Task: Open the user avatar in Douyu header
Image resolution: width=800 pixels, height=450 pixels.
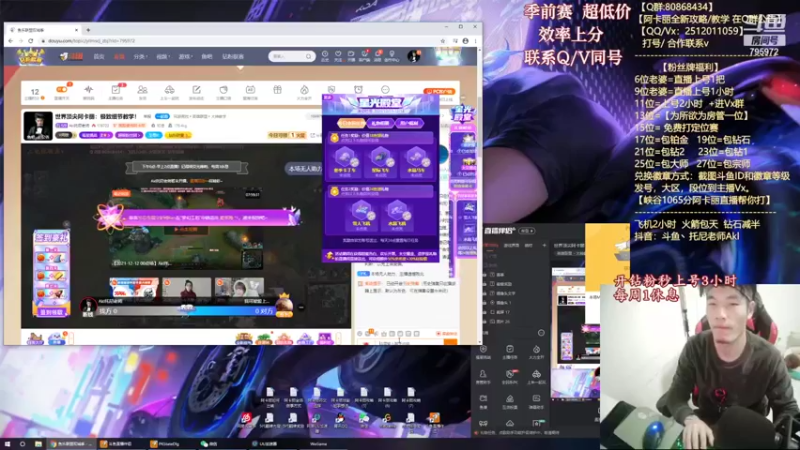Action: (414, 56)
